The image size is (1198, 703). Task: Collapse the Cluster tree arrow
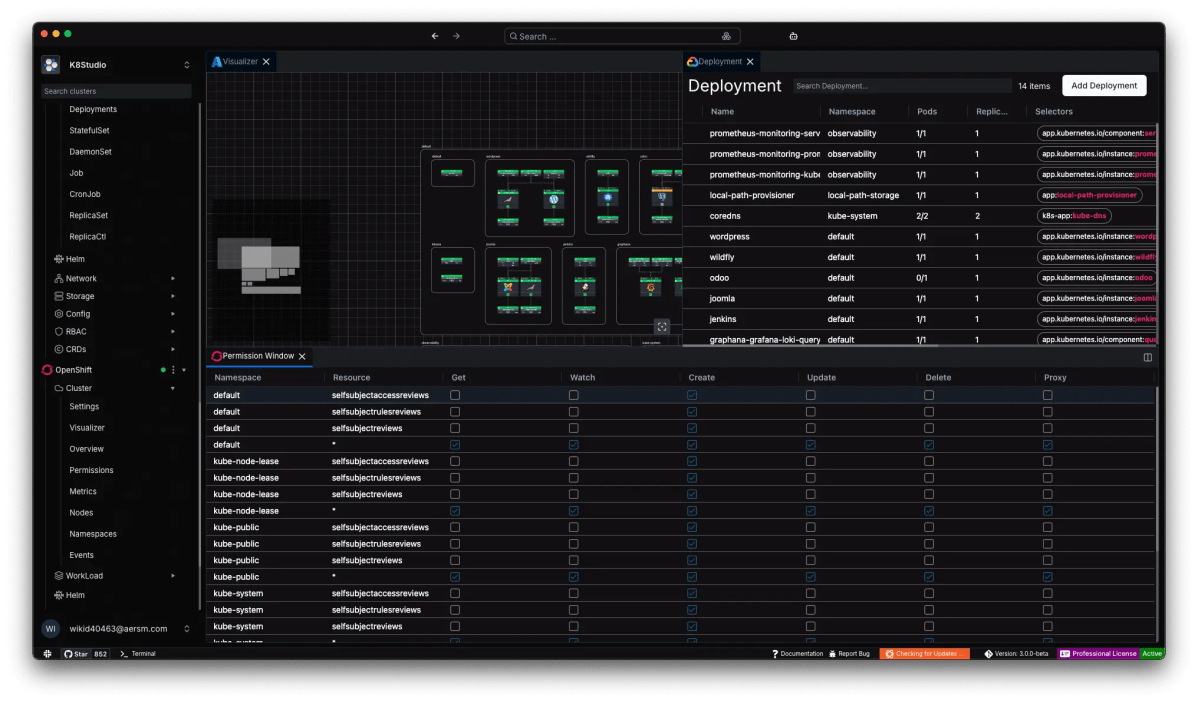tap(173, 389)
